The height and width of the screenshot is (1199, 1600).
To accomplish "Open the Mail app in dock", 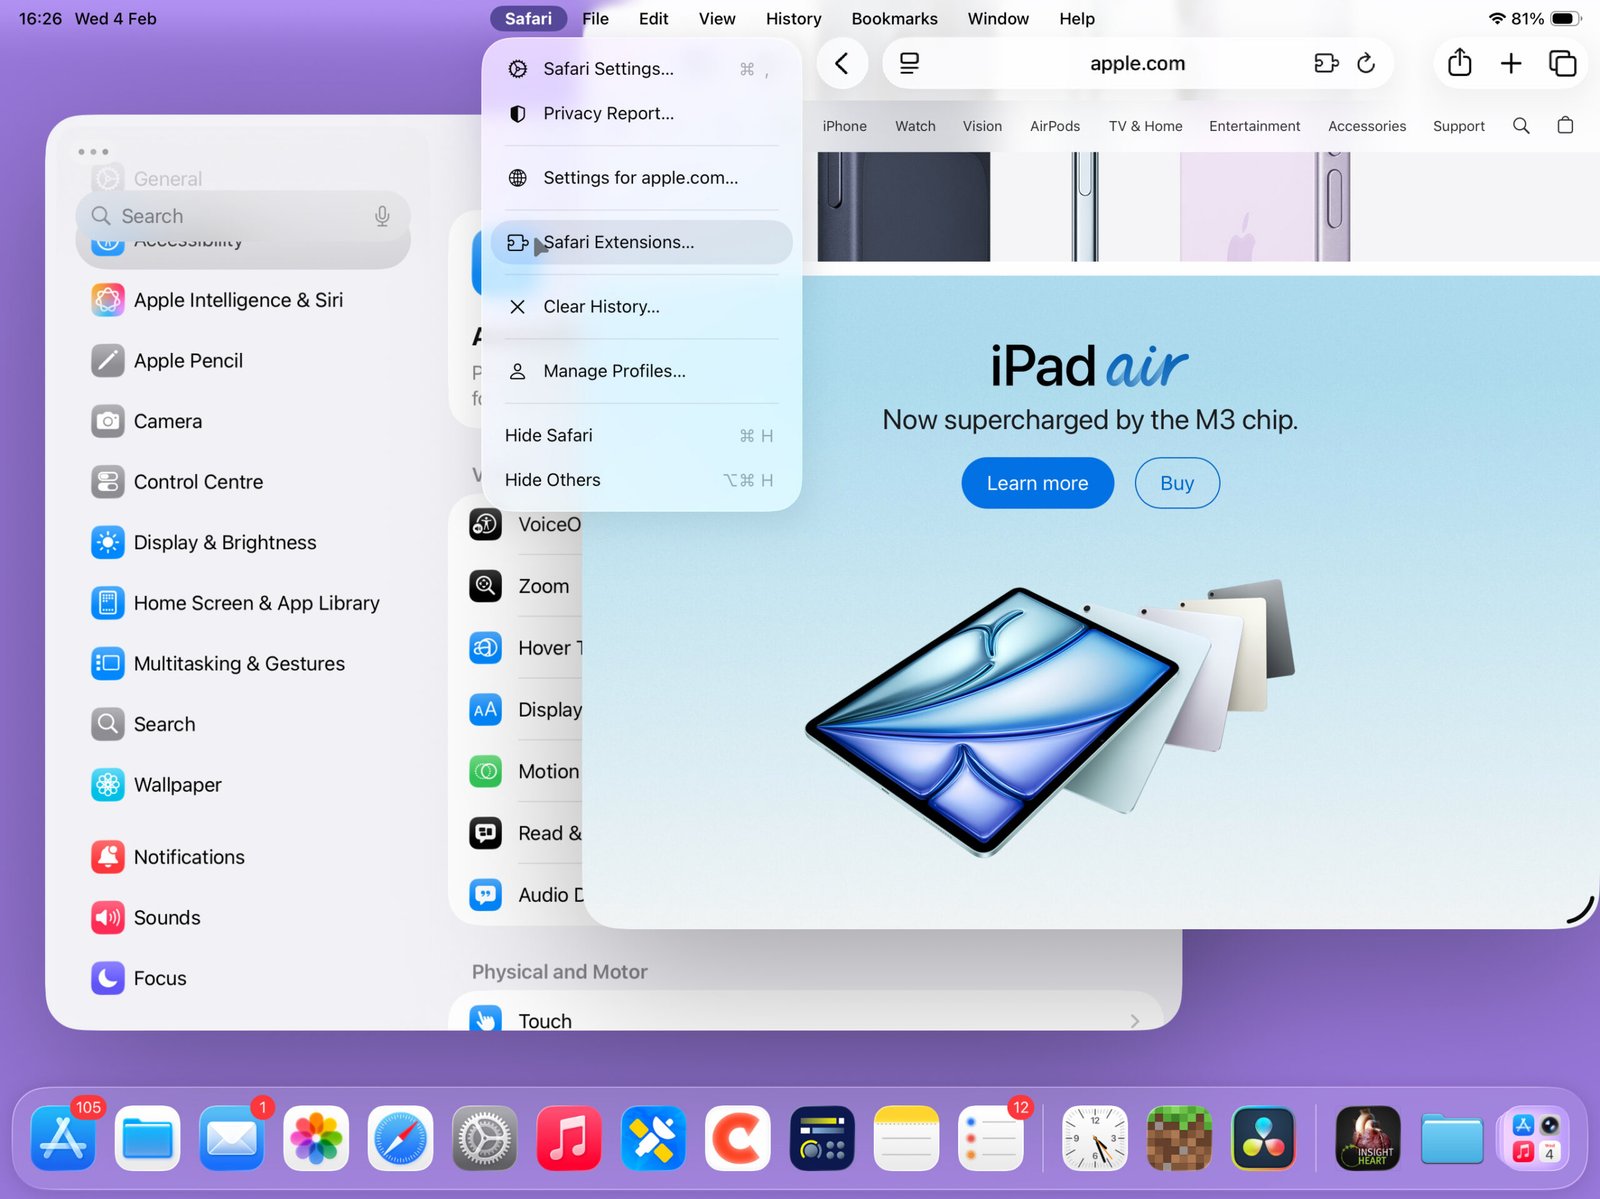I will [x=232, y=1138].
